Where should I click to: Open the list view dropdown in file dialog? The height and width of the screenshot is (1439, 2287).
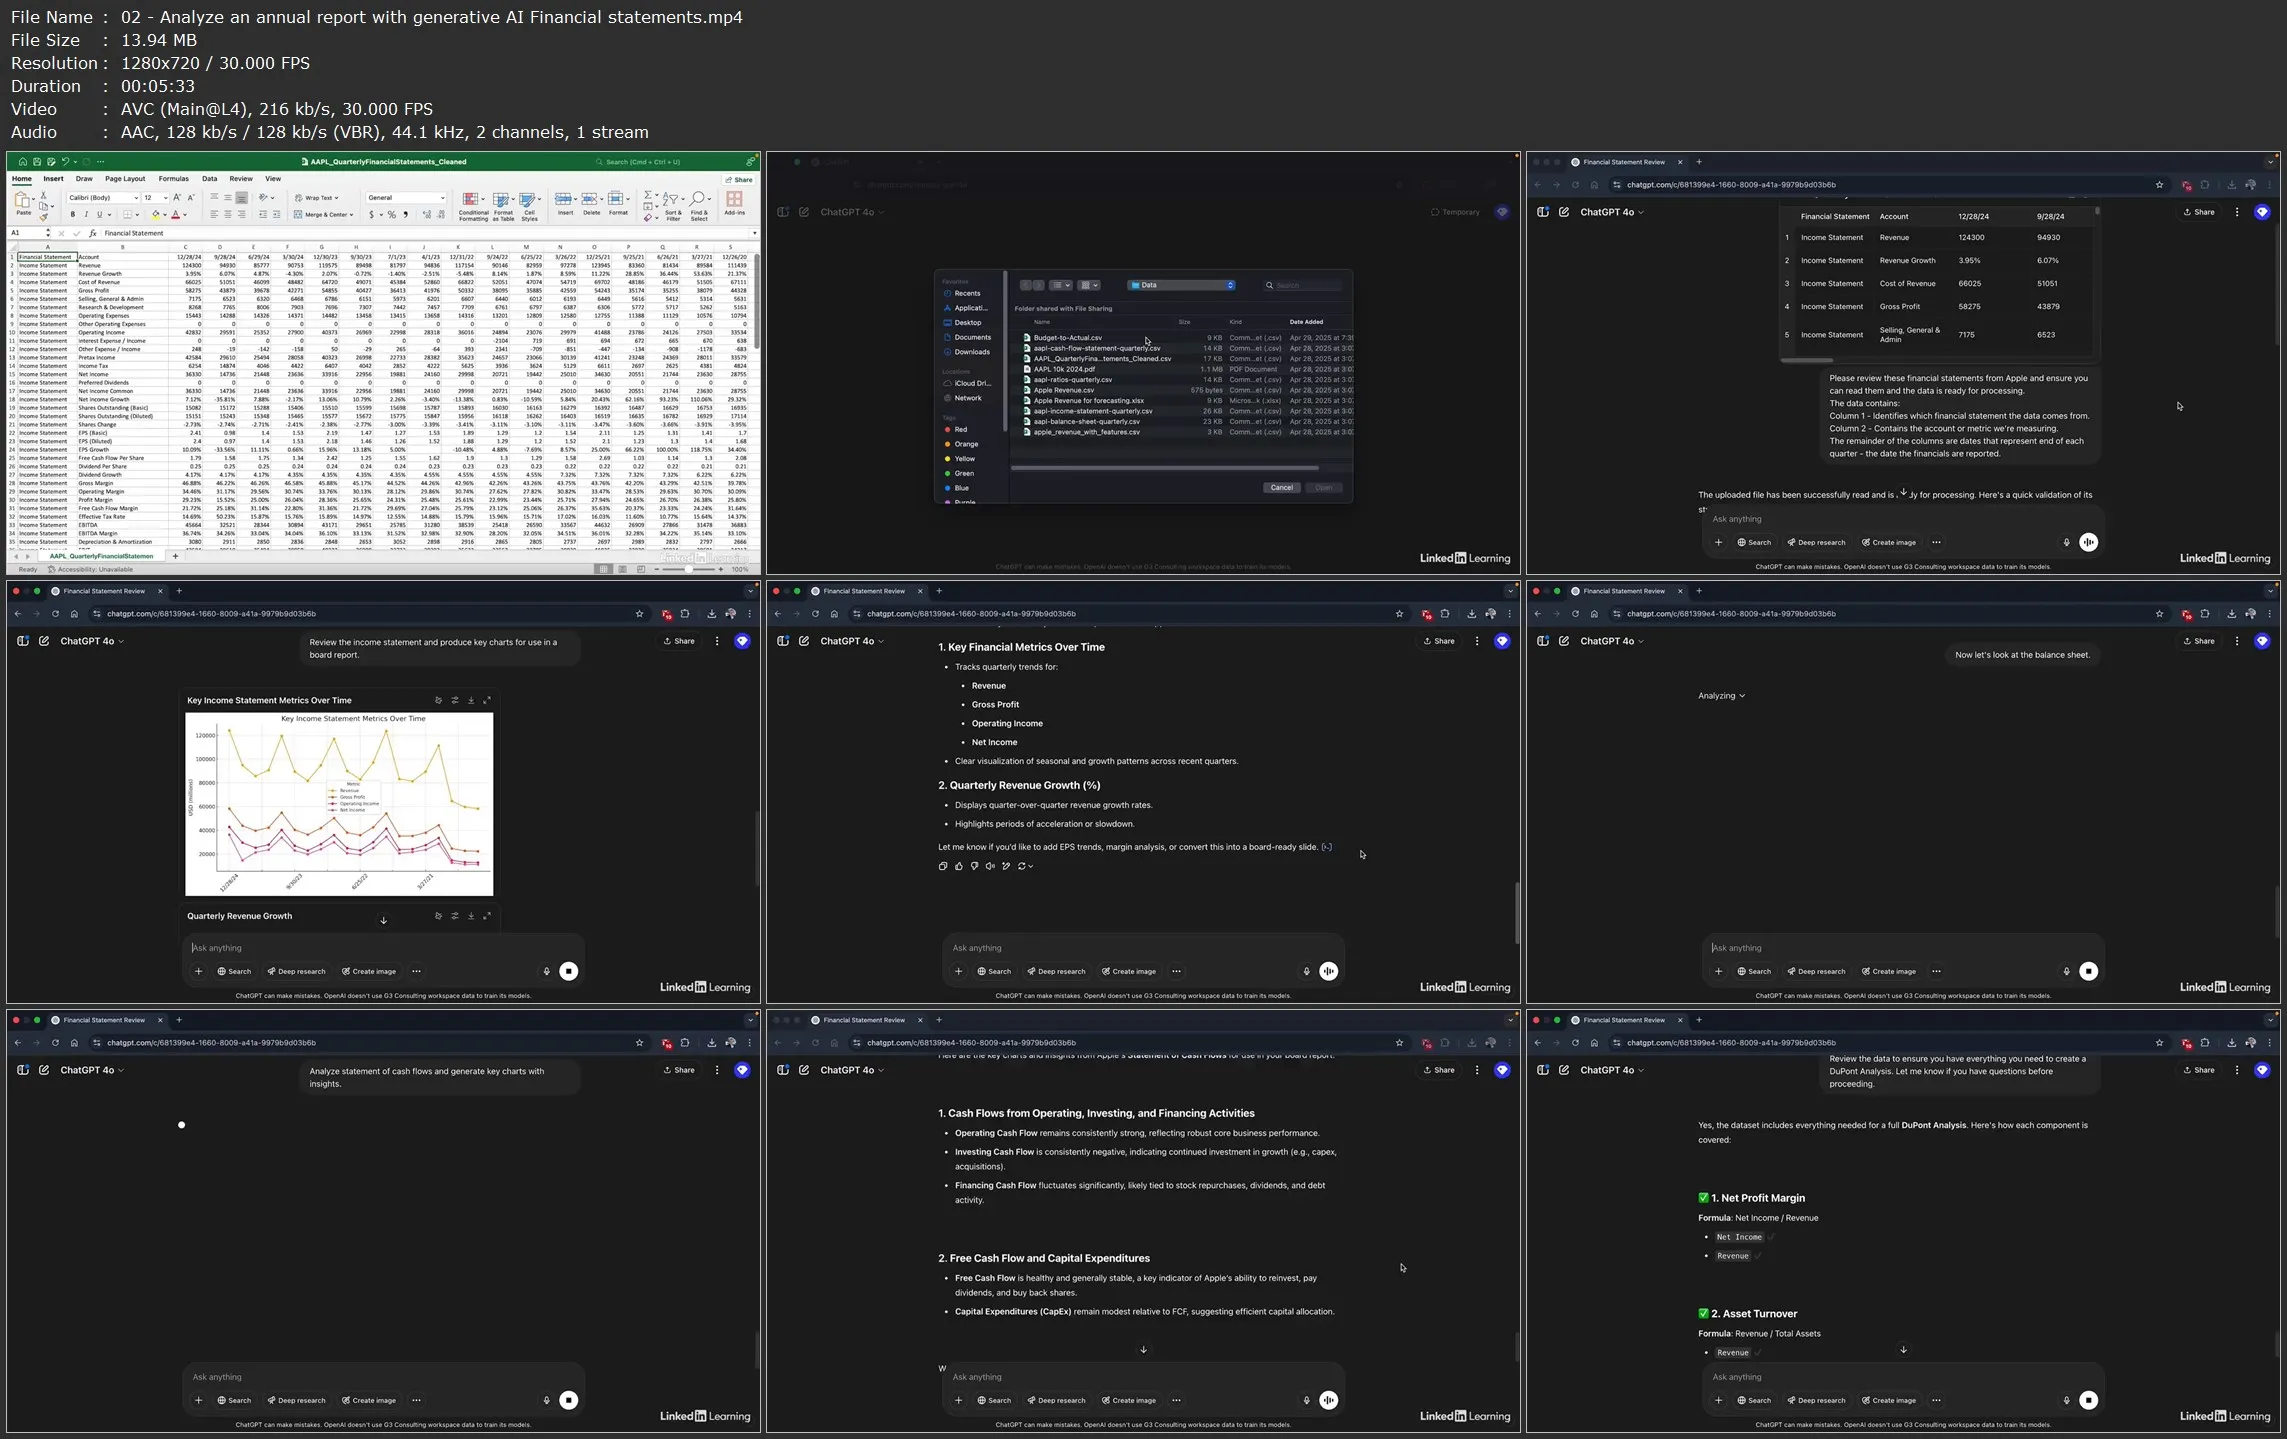click(x=1061, y=285)
